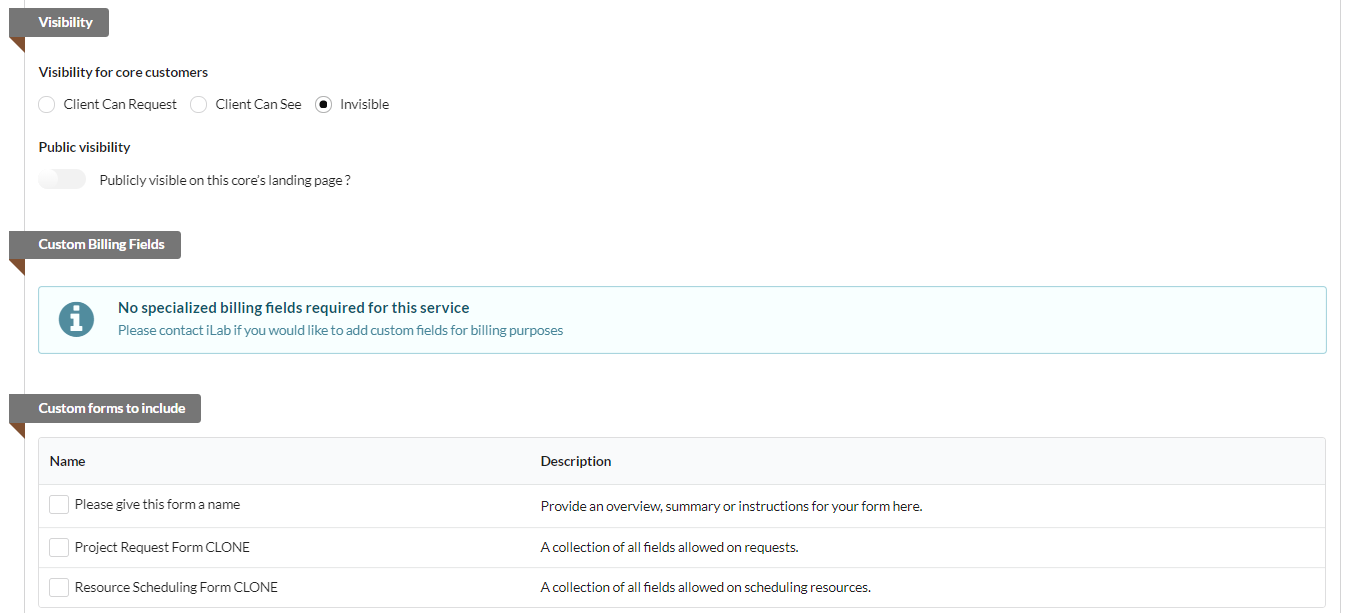
Task: Check the "Please give this form a name" checkbox
Action: point(59,505)
